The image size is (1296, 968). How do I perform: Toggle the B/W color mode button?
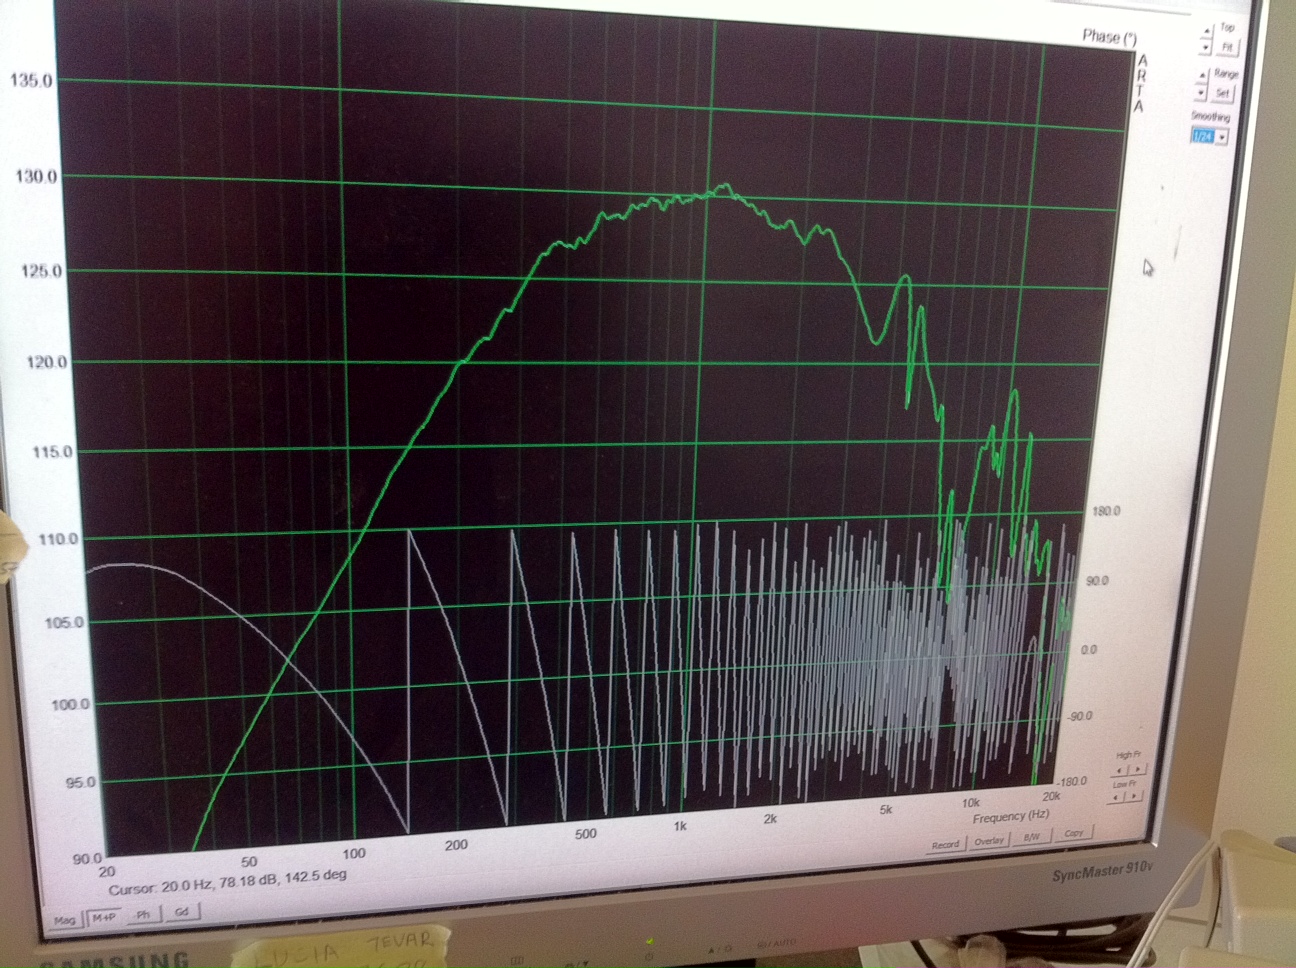1031,837
